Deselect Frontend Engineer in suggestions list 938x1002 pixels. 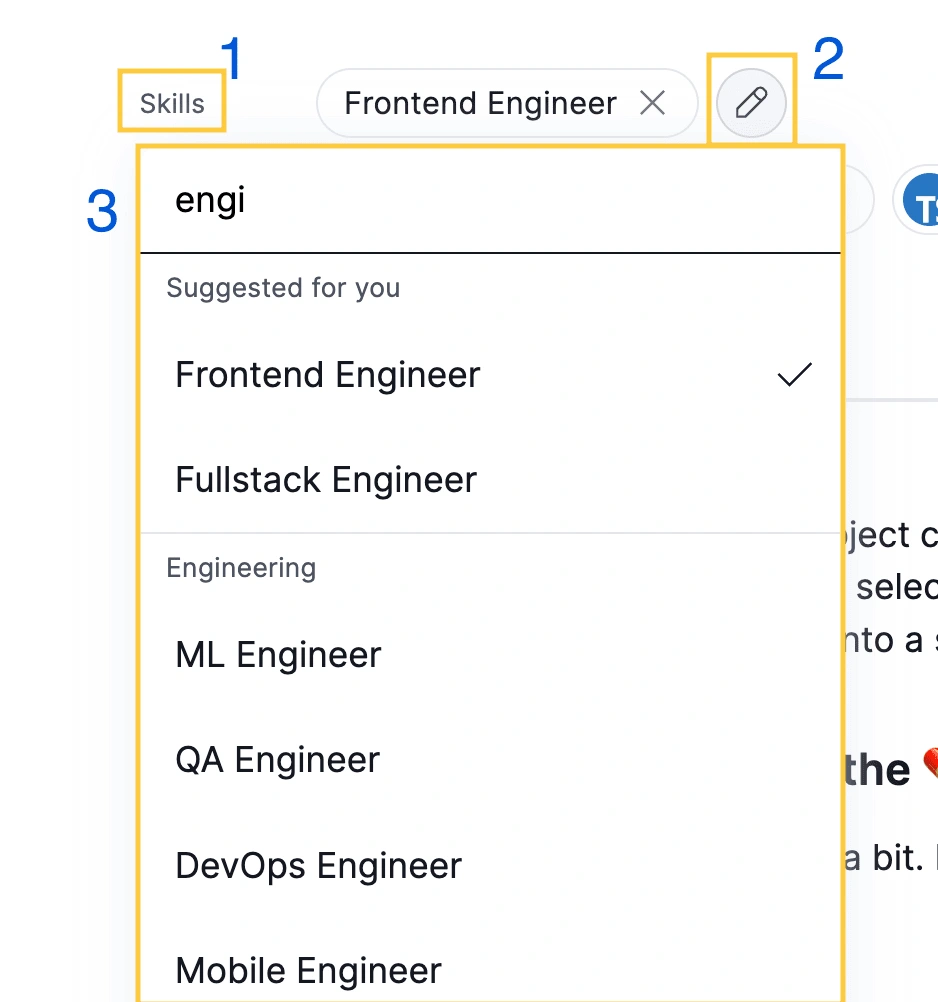click(490, 374)
